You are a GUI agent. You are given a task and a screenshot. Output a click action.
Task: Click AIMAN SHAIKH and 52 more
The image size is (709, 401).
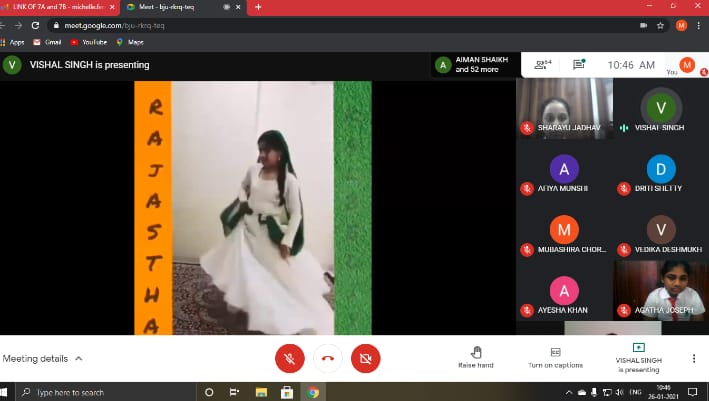tap(475, 65)
